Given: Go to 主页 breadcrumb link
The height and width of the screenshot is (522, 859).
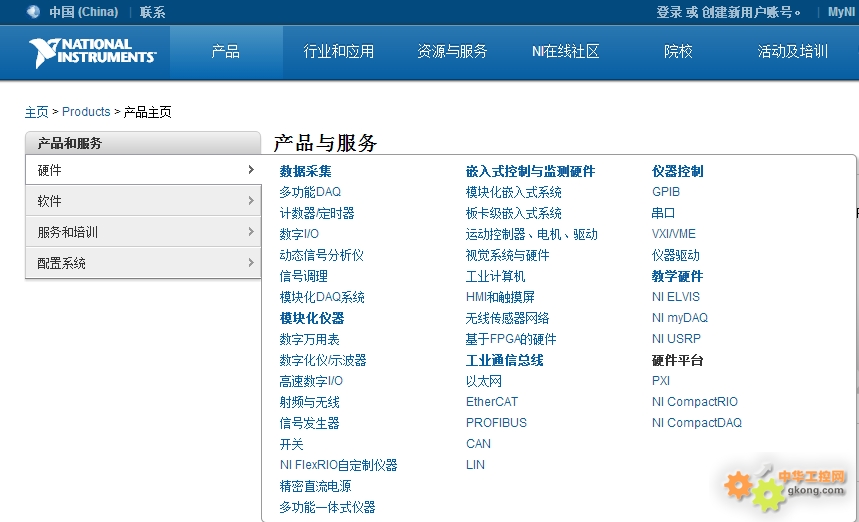Looking at the screenshot, I should pyautogui.click(x=37, y=112).
